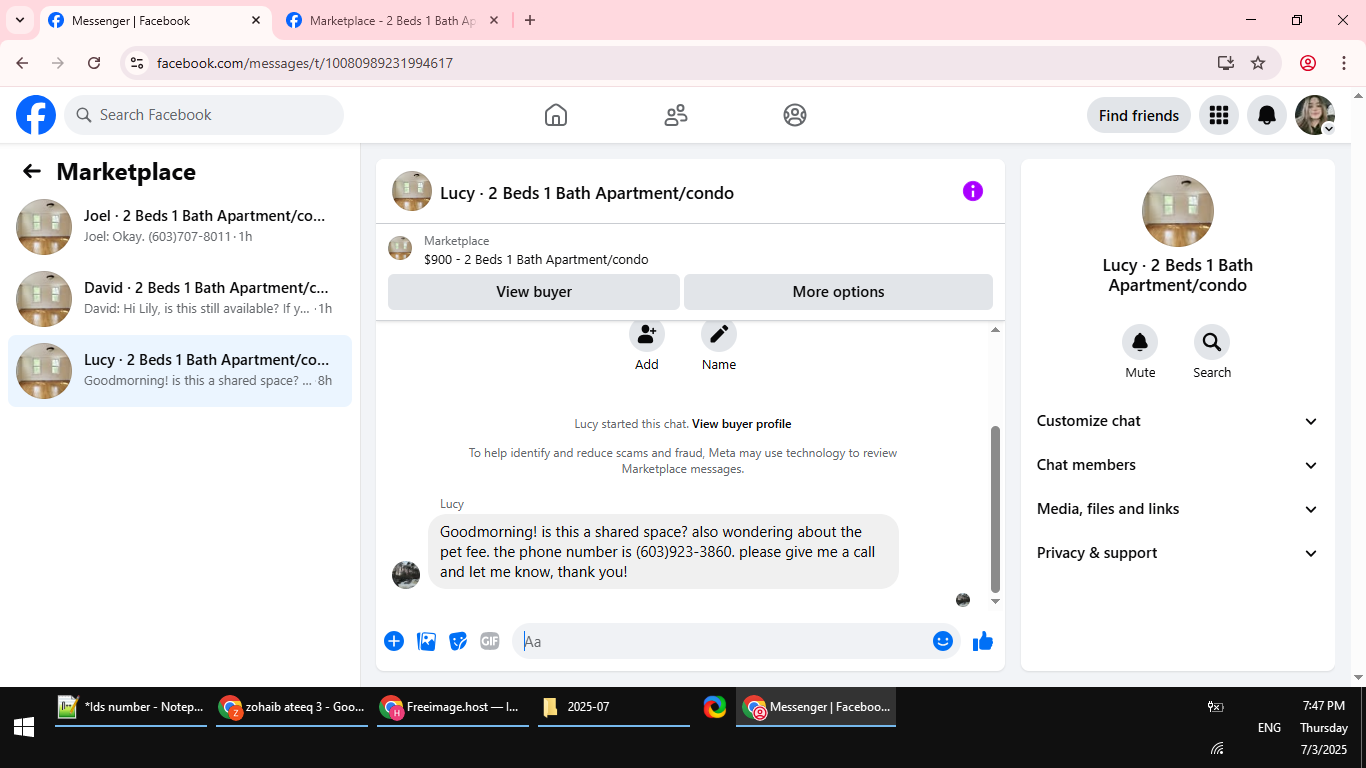
Task: Open Chrome three-dot menu
Action: point(1343,63)
